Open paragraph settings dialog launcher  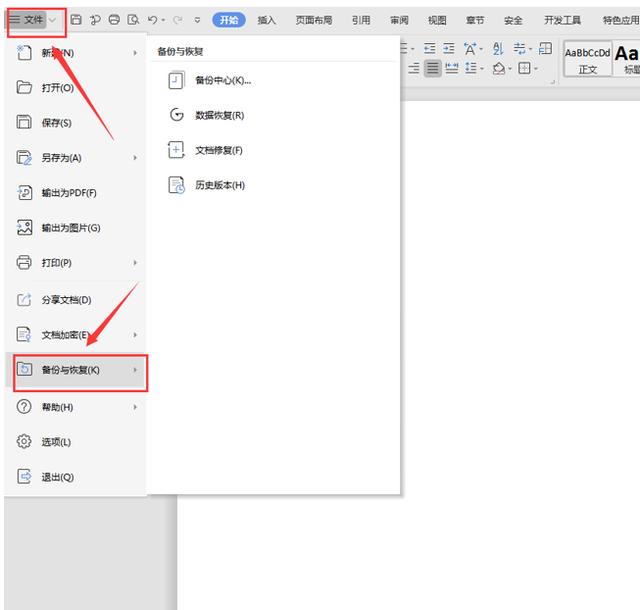[552, 82]
